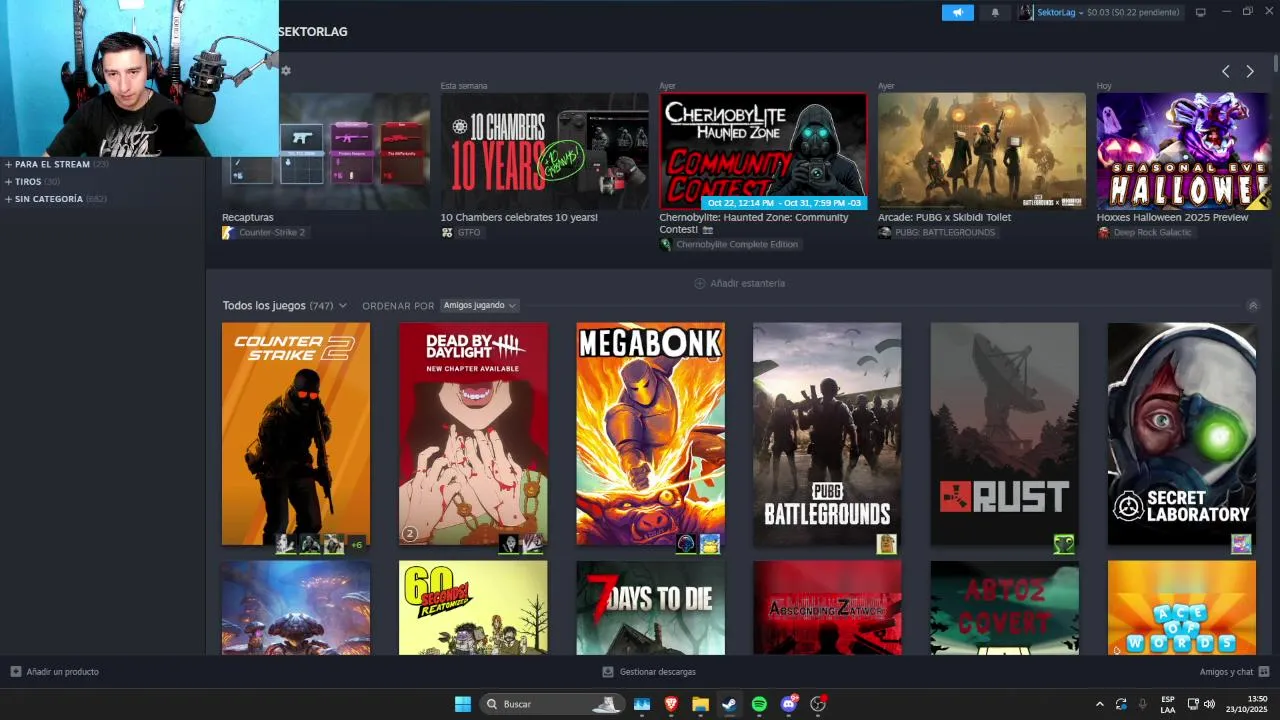This screenshot has height=720, width=1280.
Task: Click friend avatar on Secret Laboratory cover
Action: (1241, 544)
